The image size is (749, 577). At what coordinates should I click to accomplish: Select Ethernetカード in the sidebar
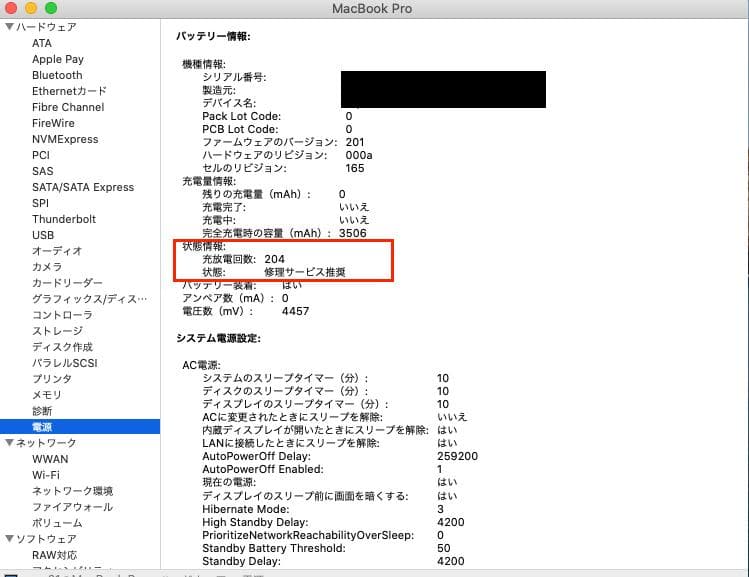coord(69,91)
